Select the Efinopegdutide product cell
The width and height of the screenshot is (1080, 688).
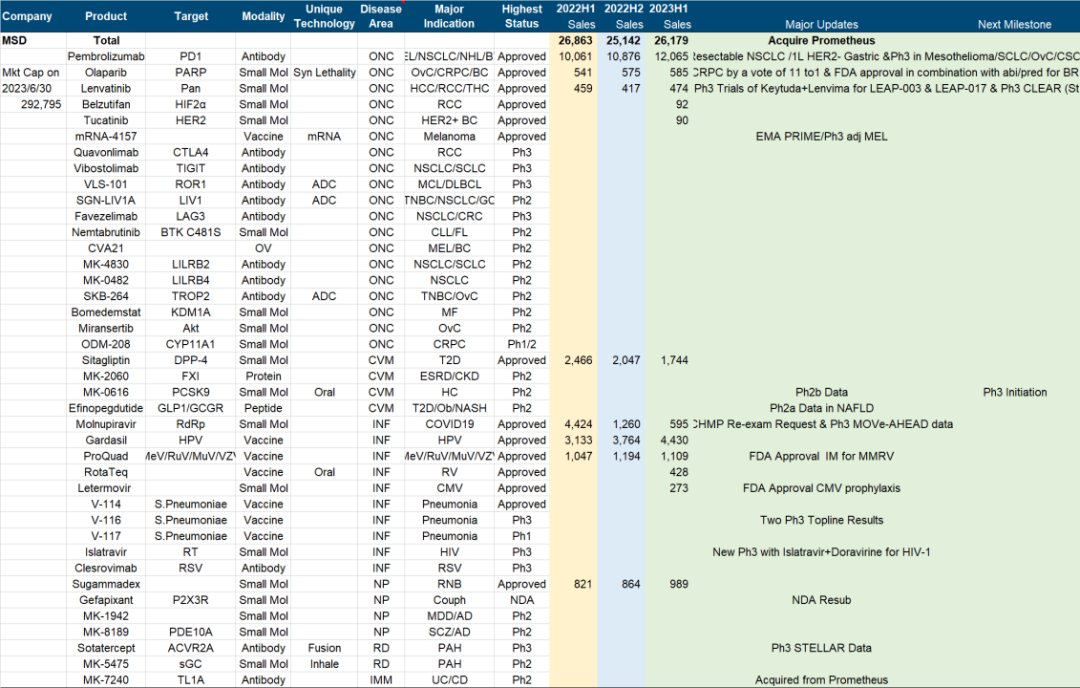(x=106, y=408)
